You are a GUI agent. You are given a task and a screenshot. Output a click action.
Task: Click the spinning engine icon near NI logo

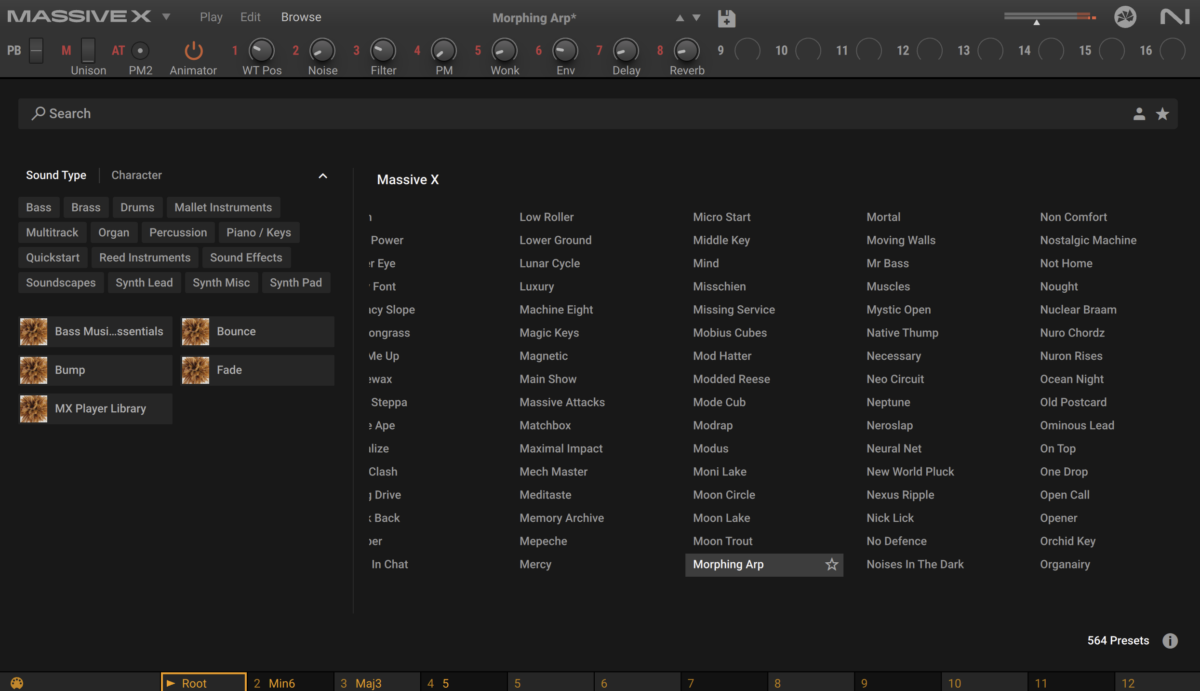tap(1125, 17)
